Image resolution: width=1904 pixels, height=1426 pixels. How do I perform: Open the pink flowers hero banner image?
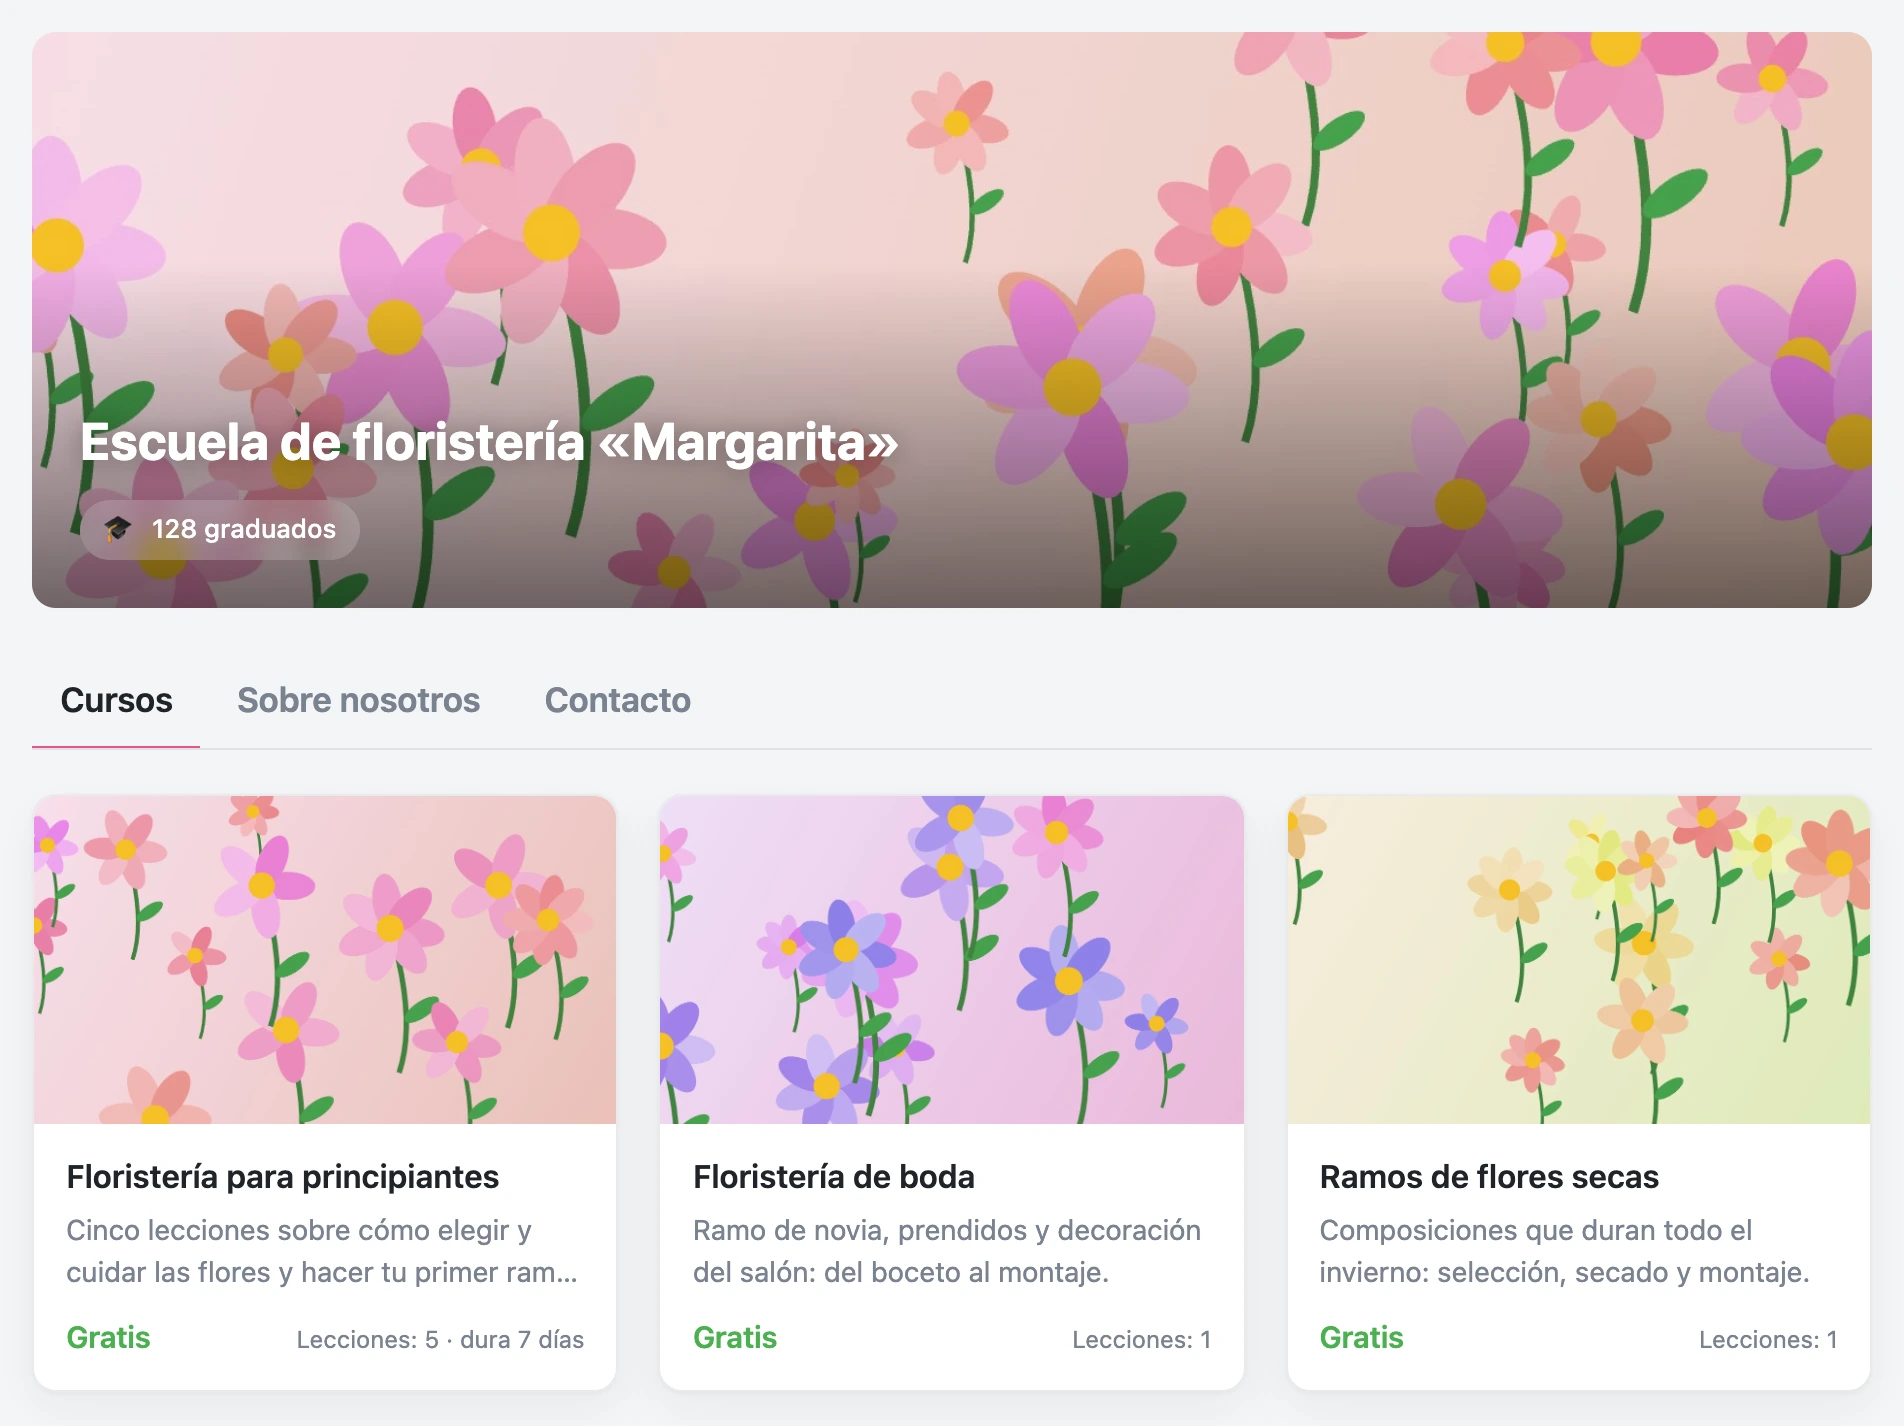coord(951,319)
